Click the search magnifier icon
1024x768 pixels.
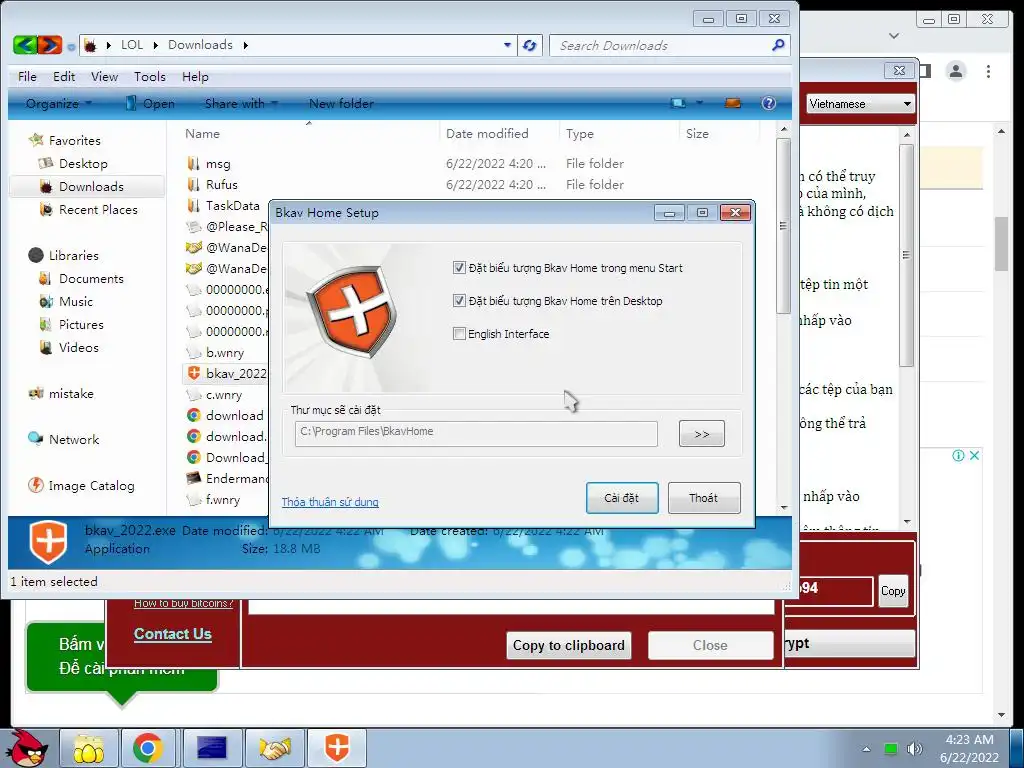(778, 45)
